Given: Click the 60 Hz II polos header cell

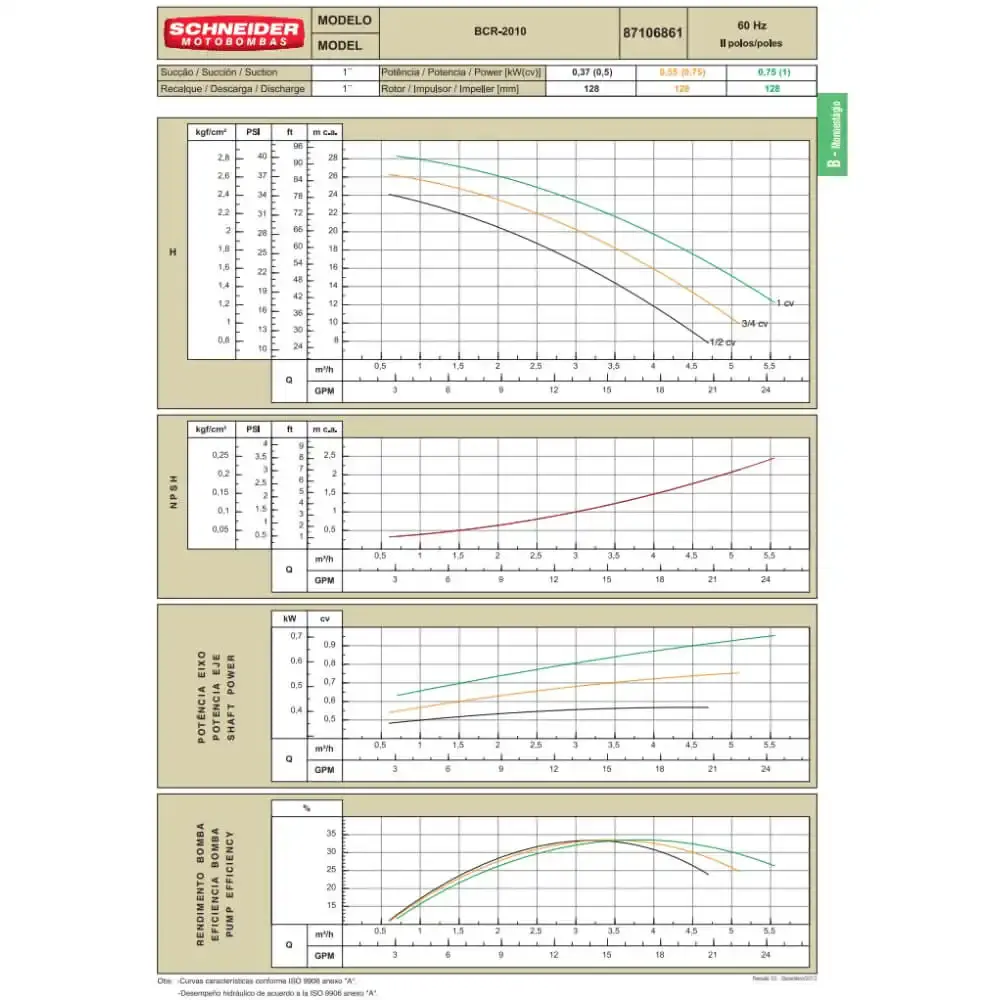Looking at the screenshot, I should (x=752, y=34).
